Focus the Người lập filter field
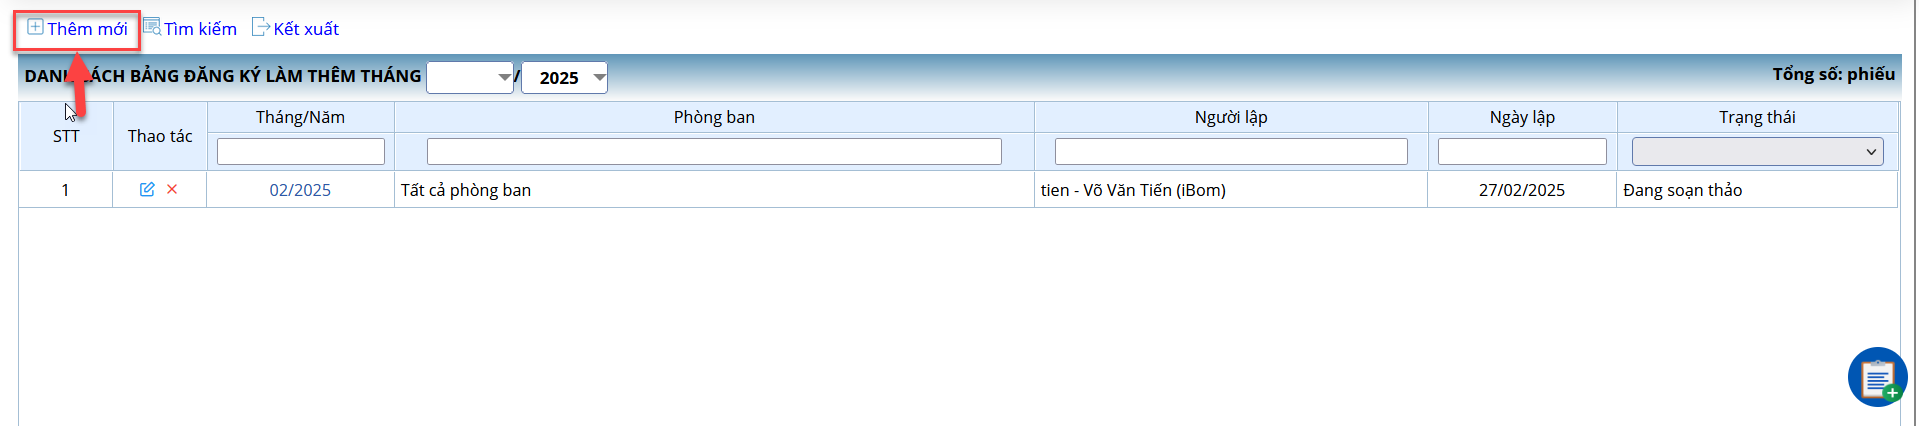1919x426 pixels. 1231,151
